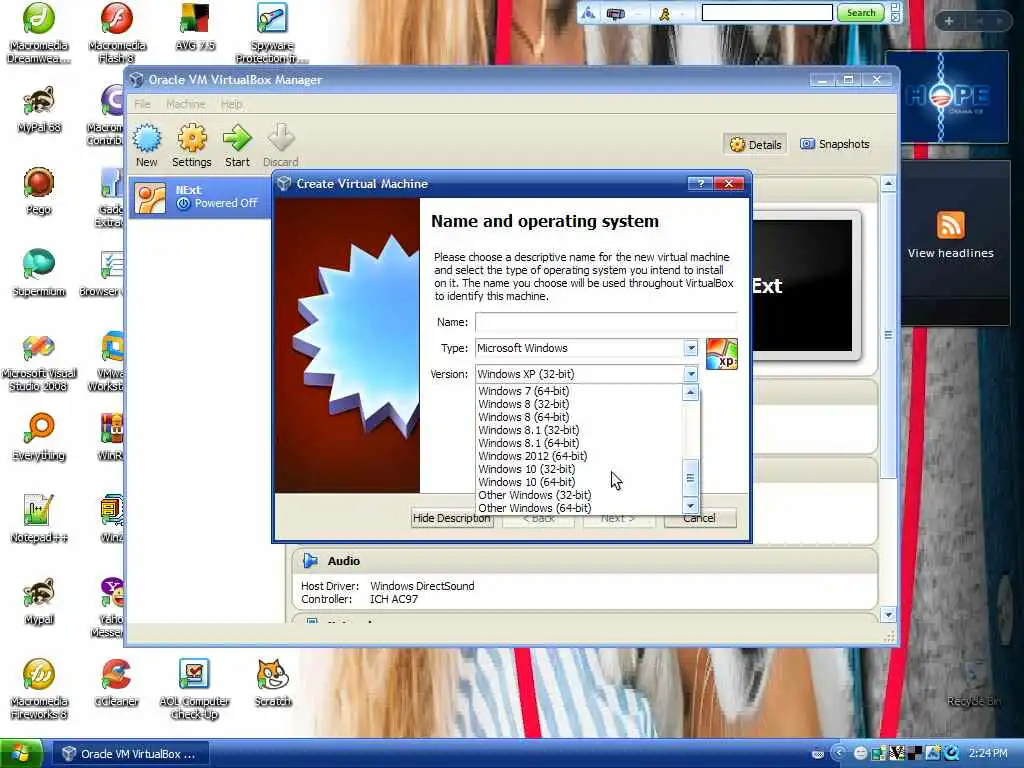Click the version list scroll down arrow
Screen dimensions: 1024x768
click(x=690, y=506)
